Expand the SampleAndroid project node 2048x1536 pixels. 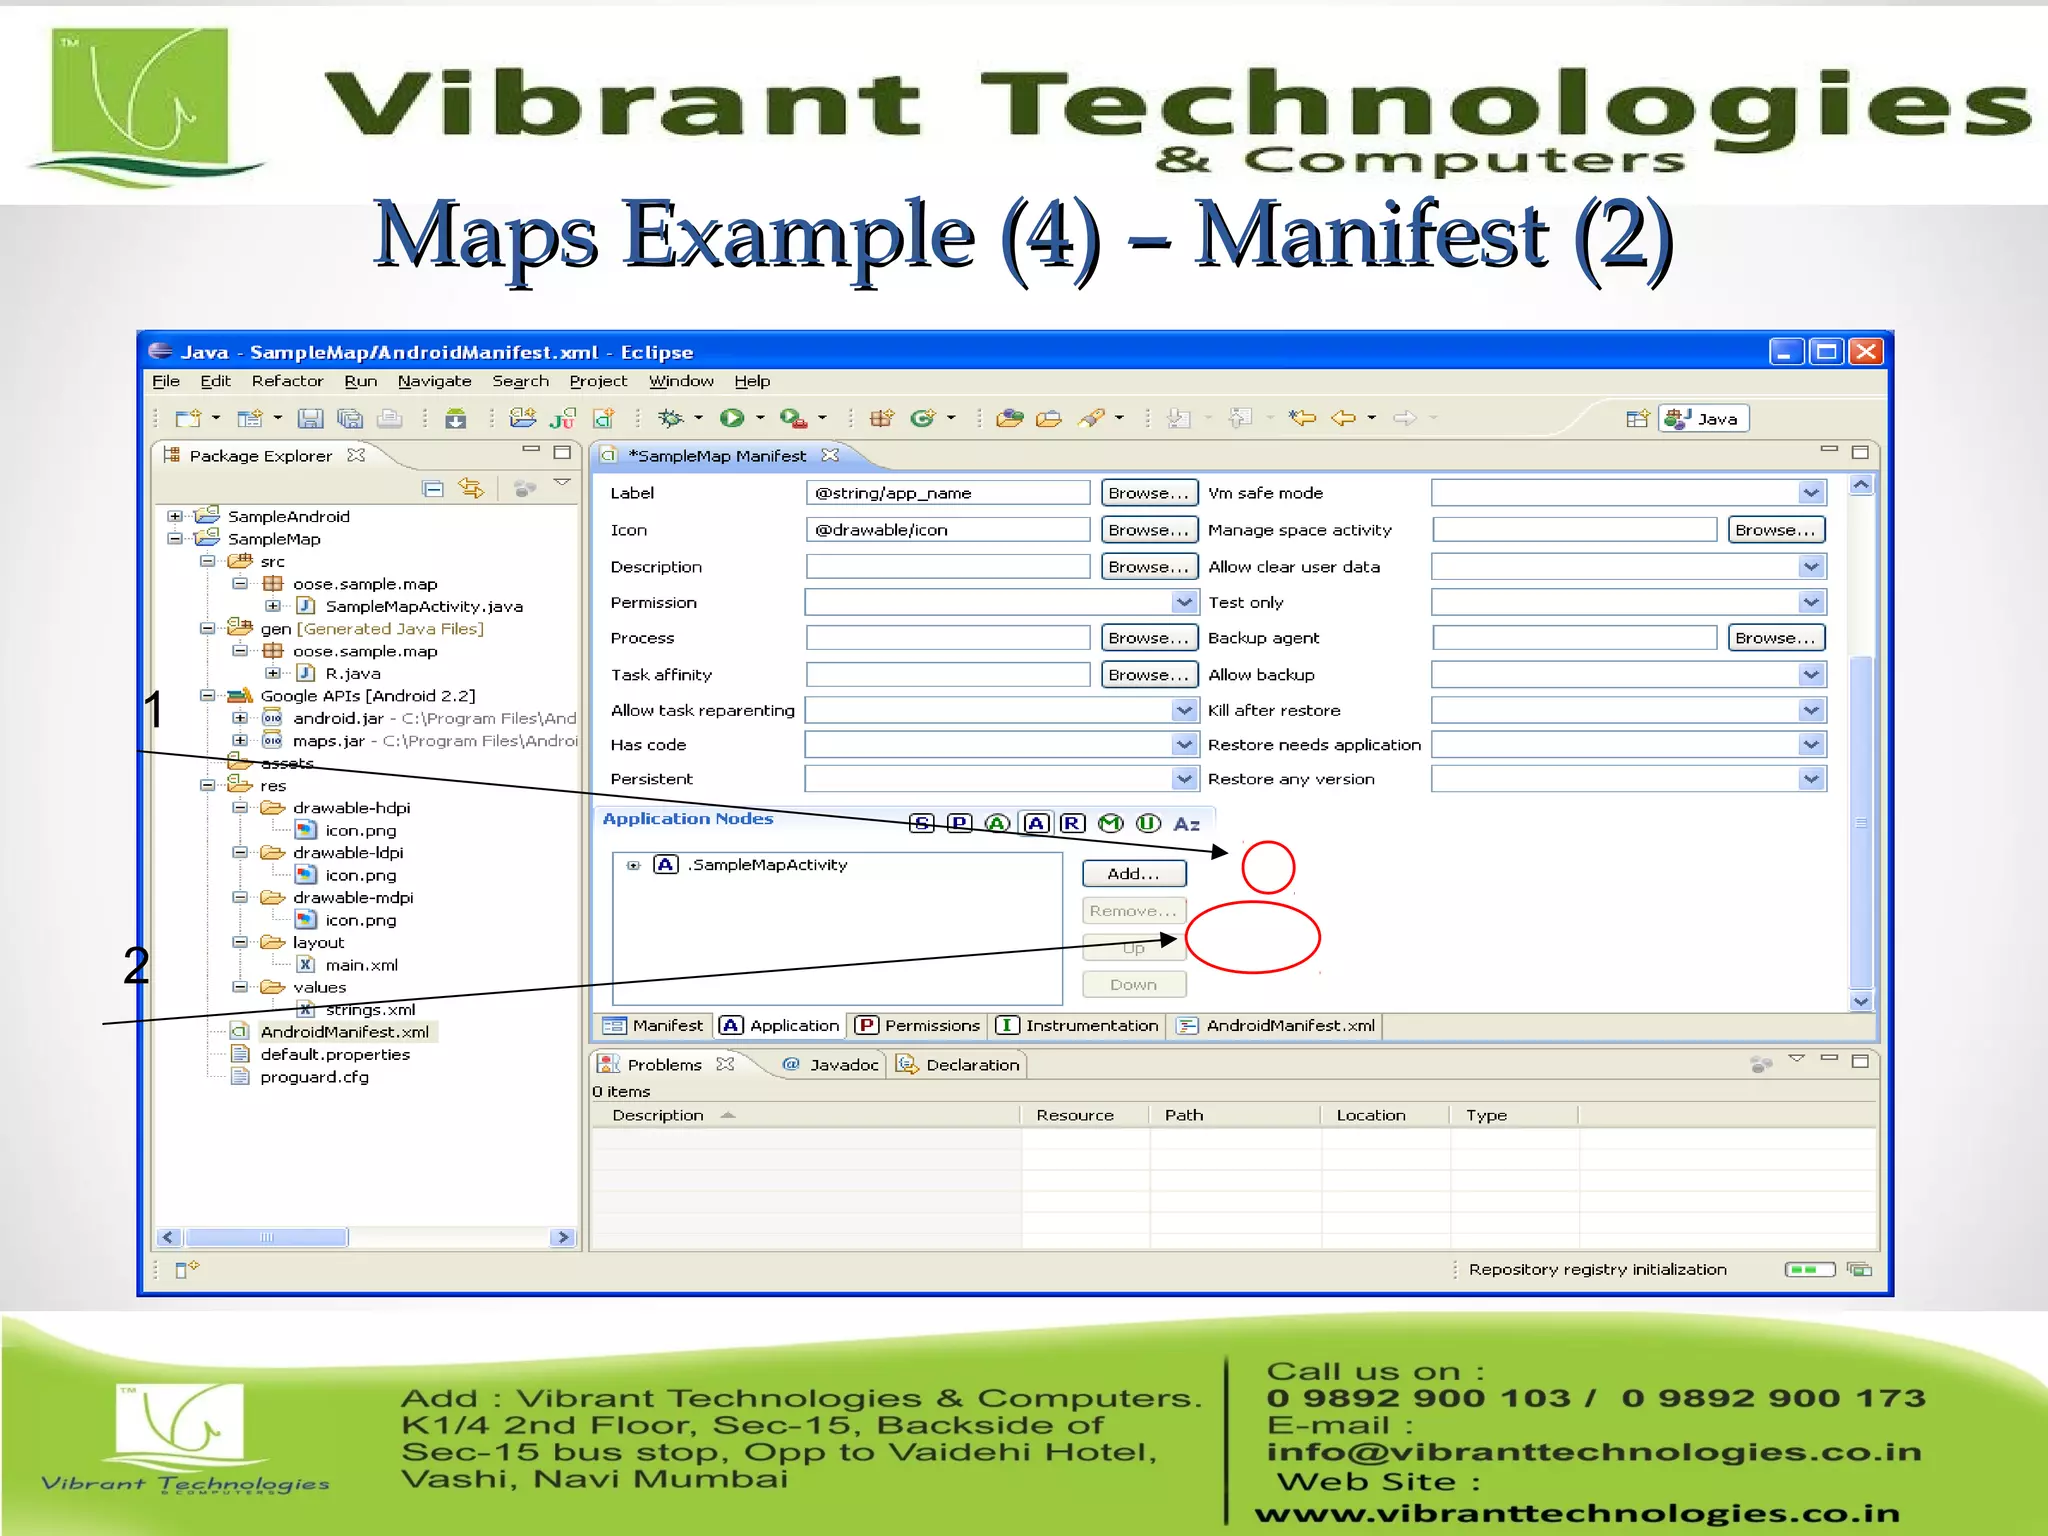coord(175,516)
